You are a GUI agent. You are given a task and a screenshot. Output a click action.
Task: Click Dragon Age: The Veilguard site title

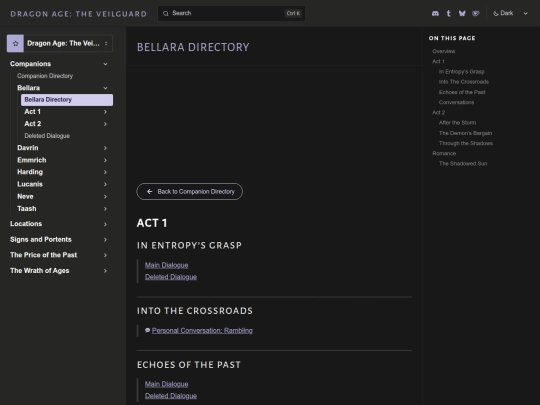click(x=79, y=14)
